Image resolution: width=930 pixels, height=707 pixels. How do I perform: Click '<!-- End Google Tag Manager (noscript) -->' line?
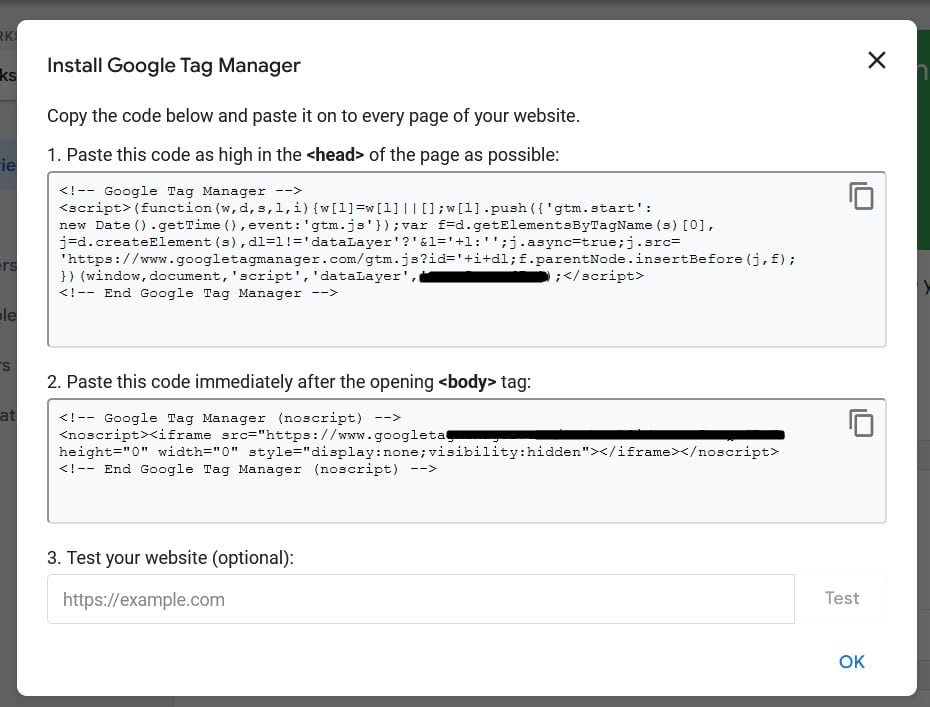pyautogui.click(x=248, y=469)
